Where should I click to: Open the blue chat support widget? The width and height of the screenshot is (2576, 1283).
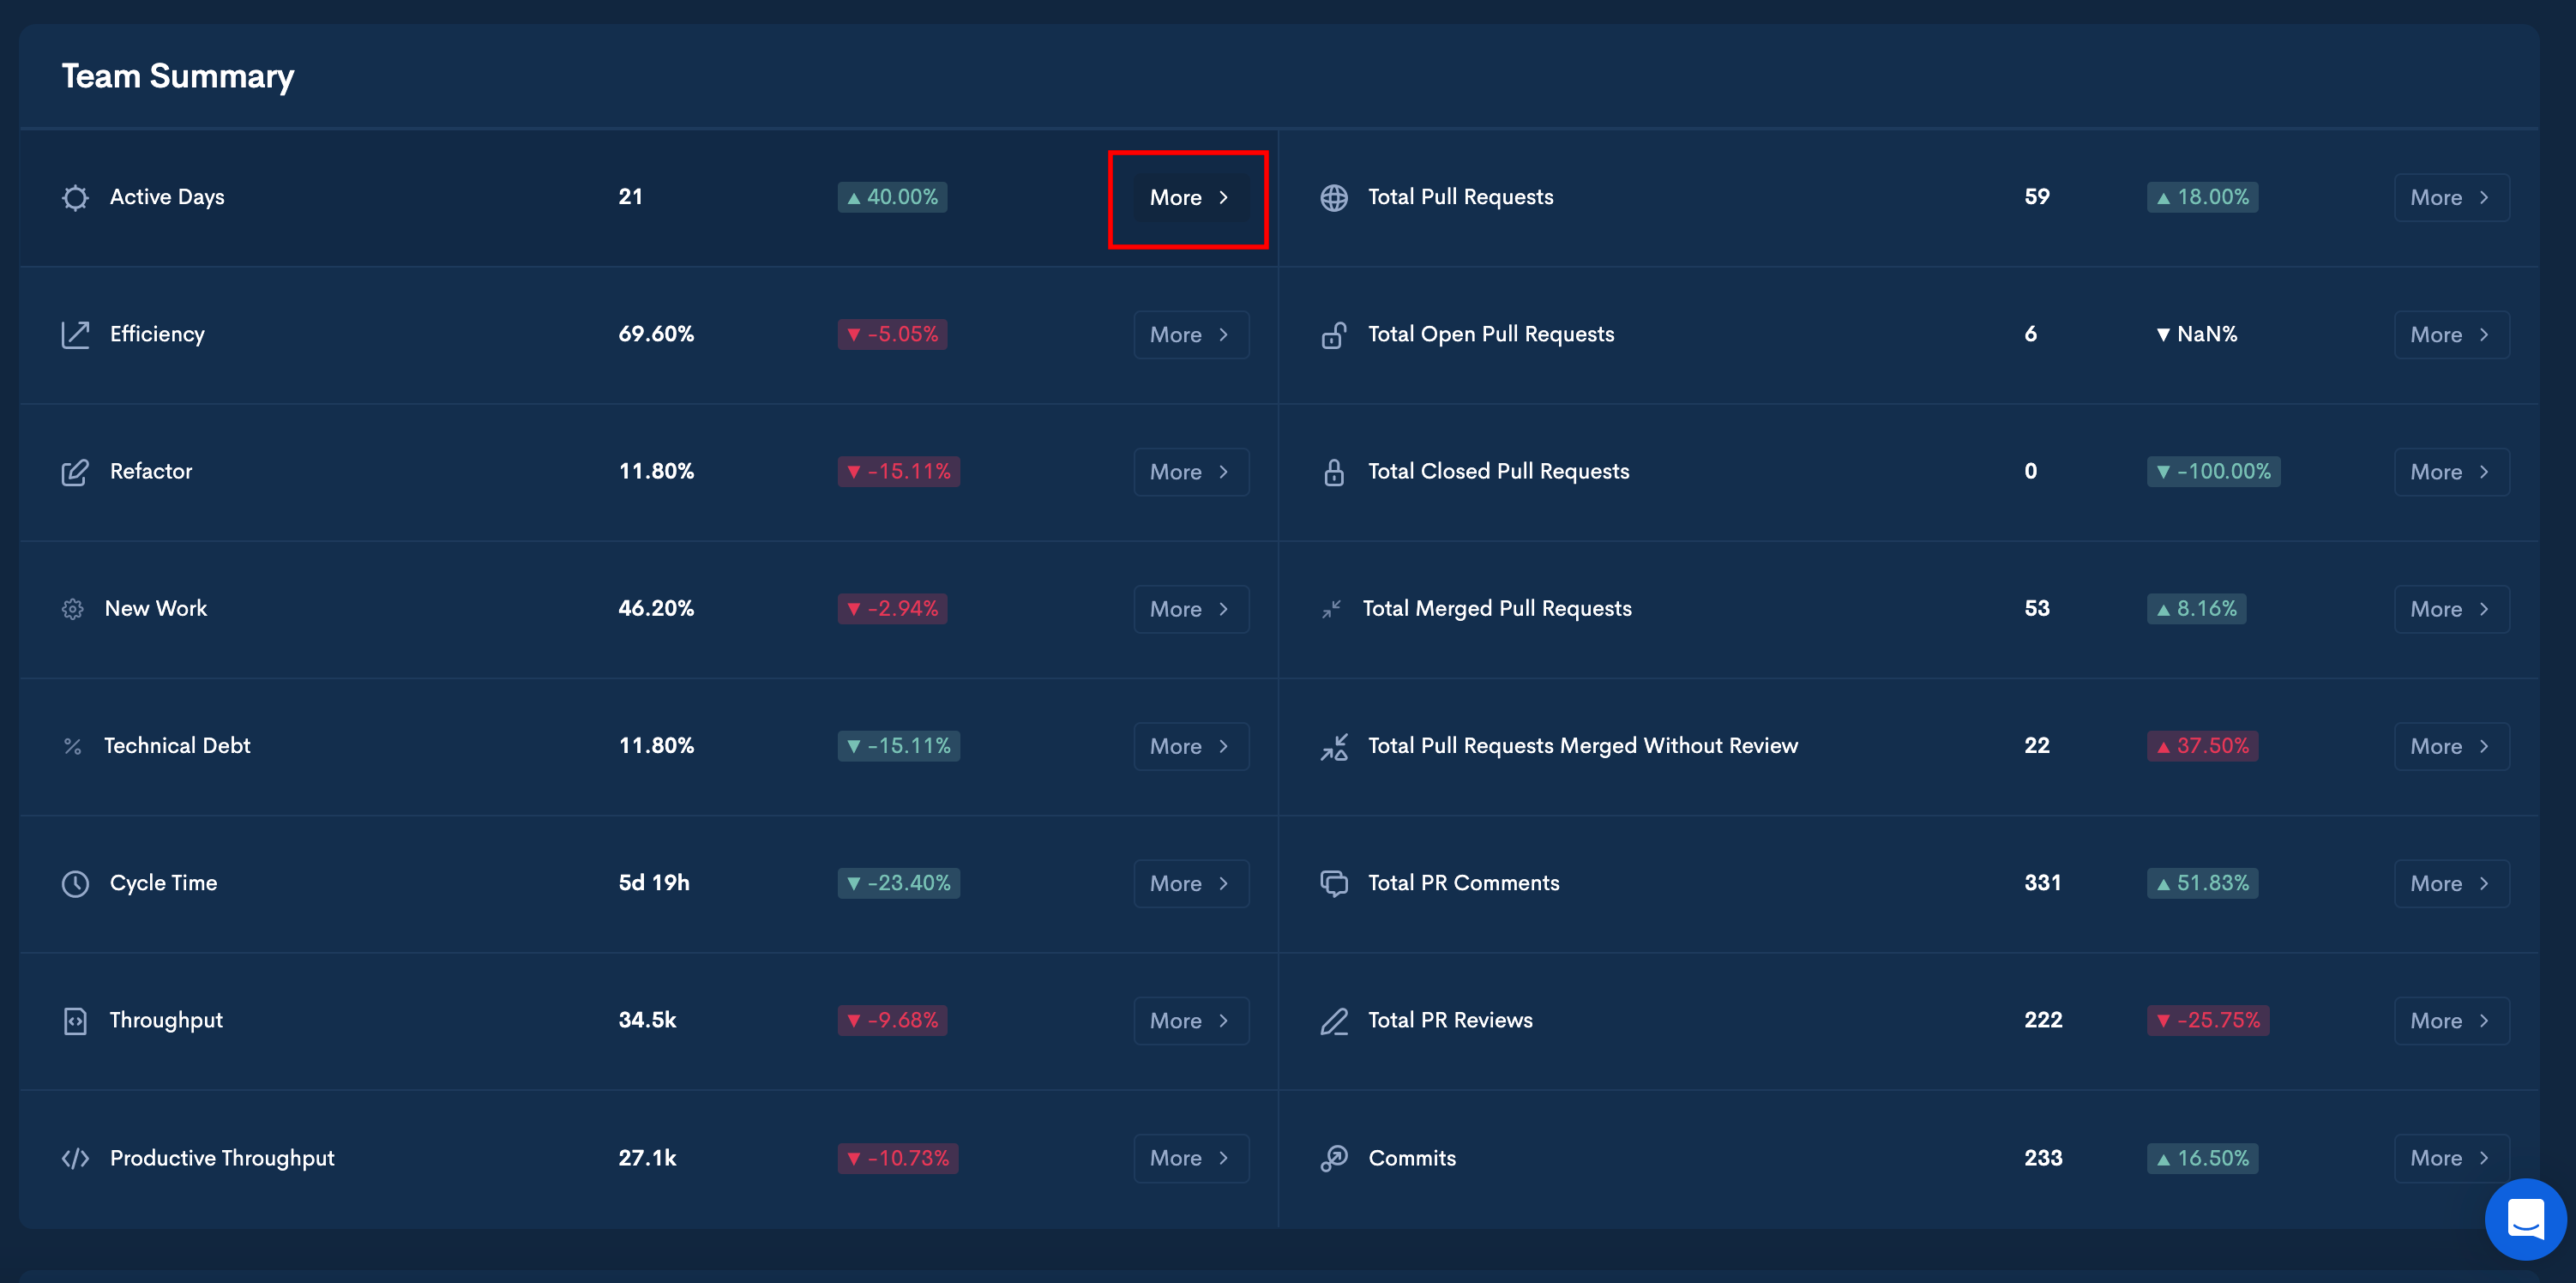(2525, 1219)
